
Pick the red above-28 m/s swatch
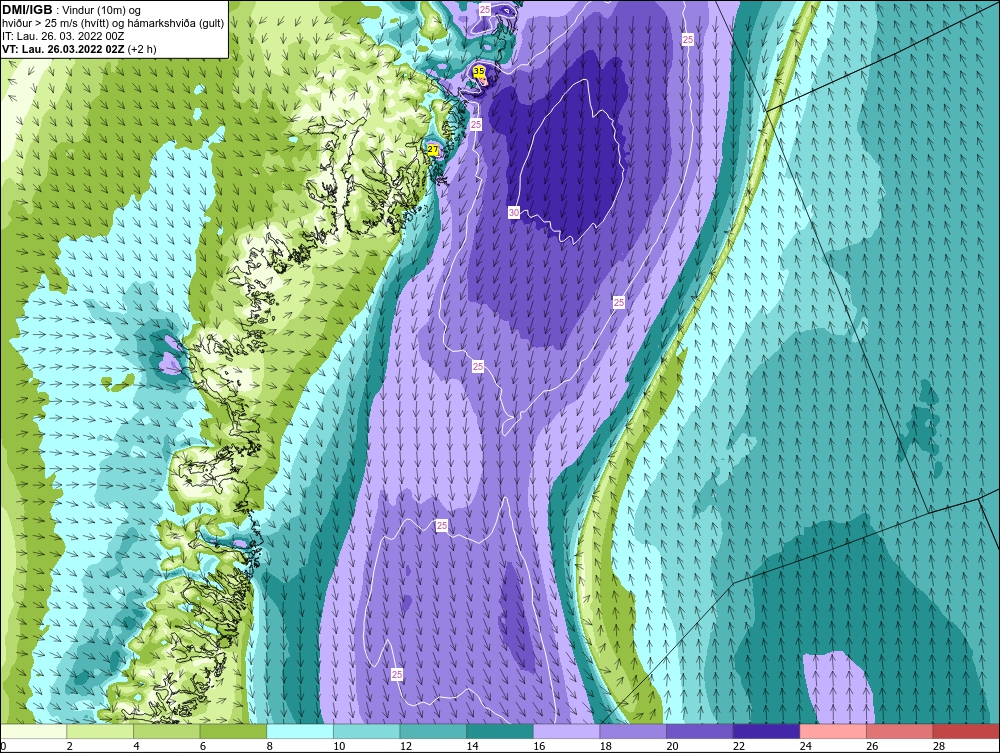pyautogui.click(x=966, y=731)
